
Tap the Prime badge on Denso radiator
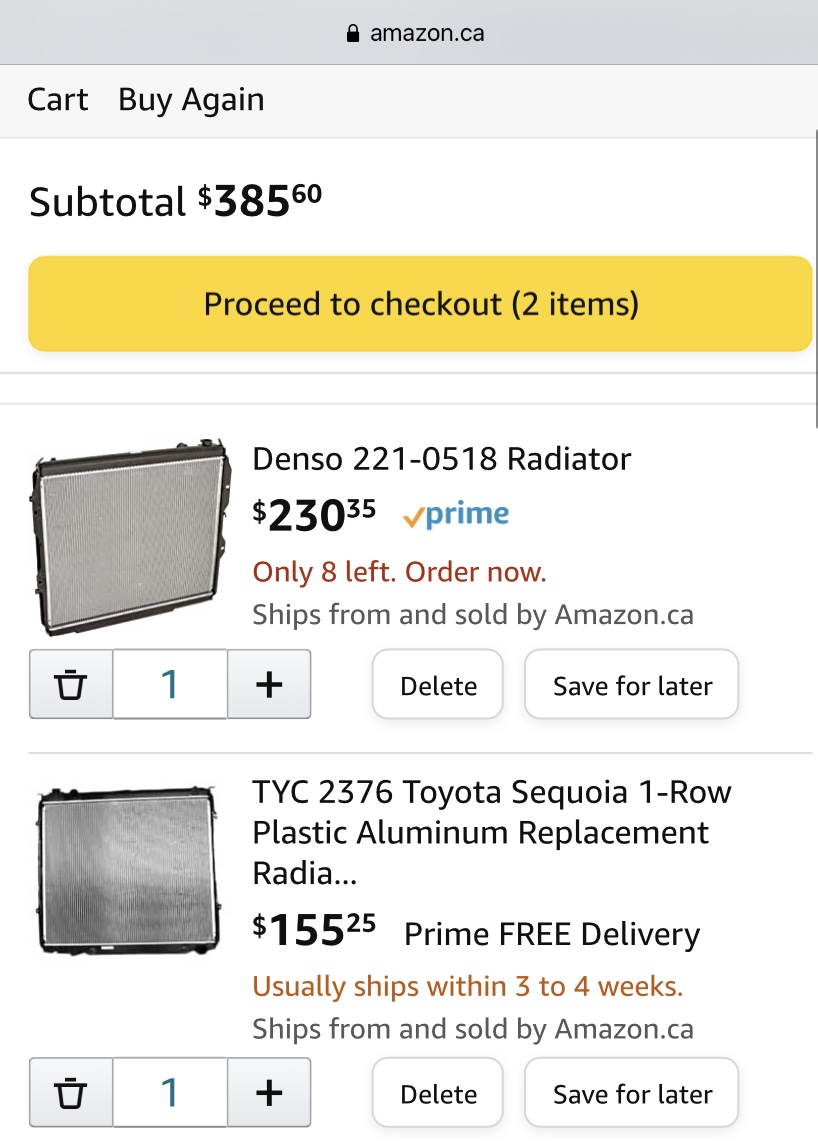456,515
